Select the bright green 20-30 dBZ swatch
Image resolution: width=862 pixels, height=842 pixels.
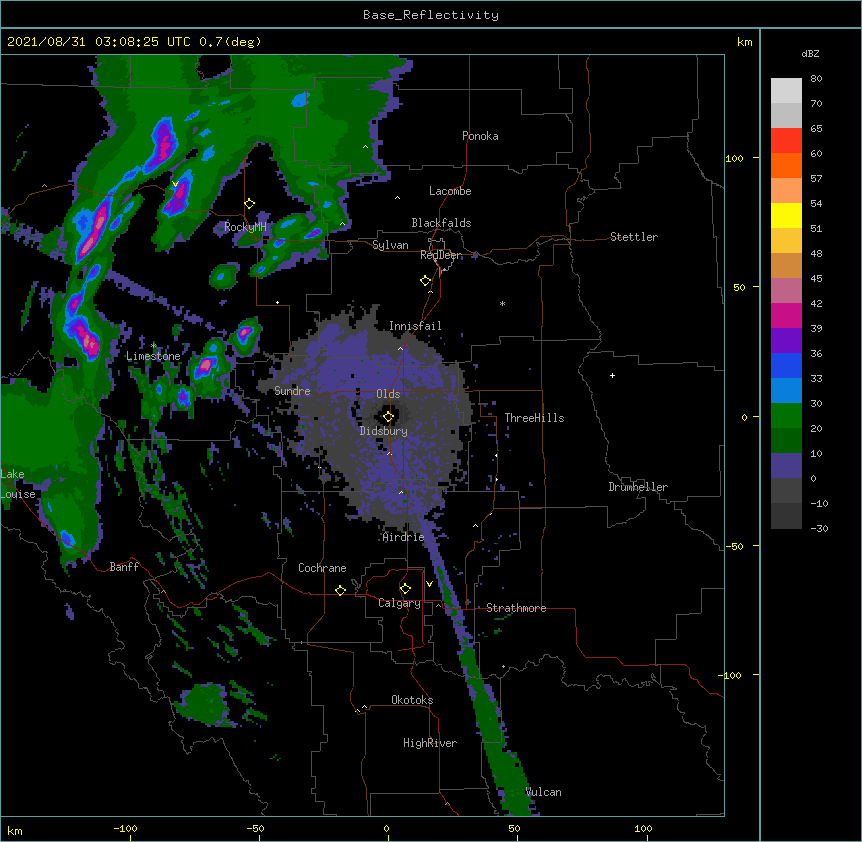(x=786, y=416)
